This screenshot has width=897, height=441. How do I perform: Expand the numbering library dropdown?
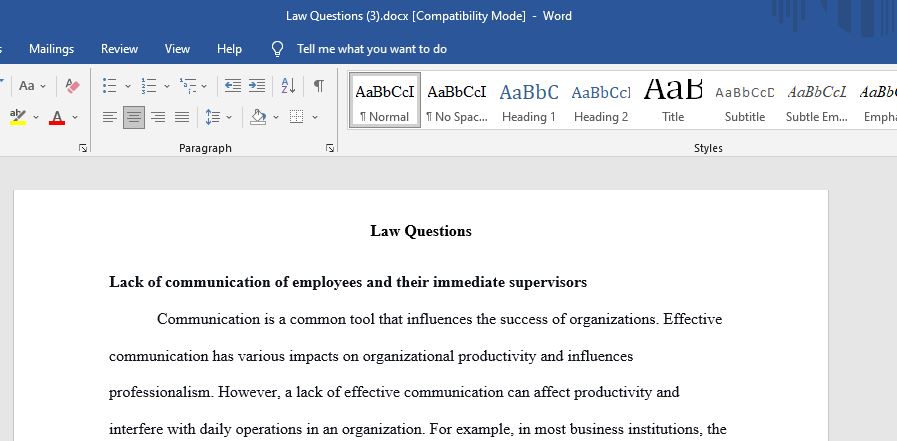(x=167, y=86)
